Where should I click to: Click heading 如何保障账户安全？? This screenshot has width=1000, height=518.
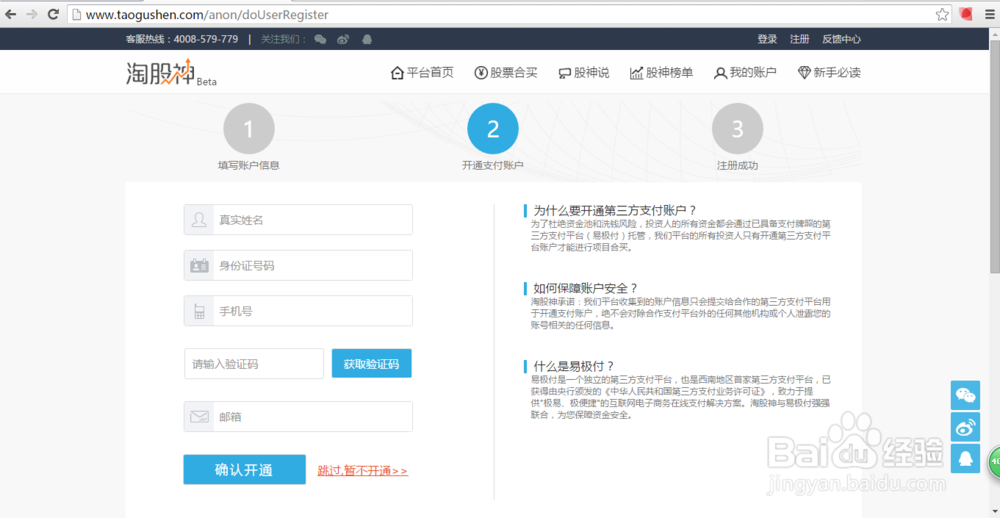pos(586,288)
